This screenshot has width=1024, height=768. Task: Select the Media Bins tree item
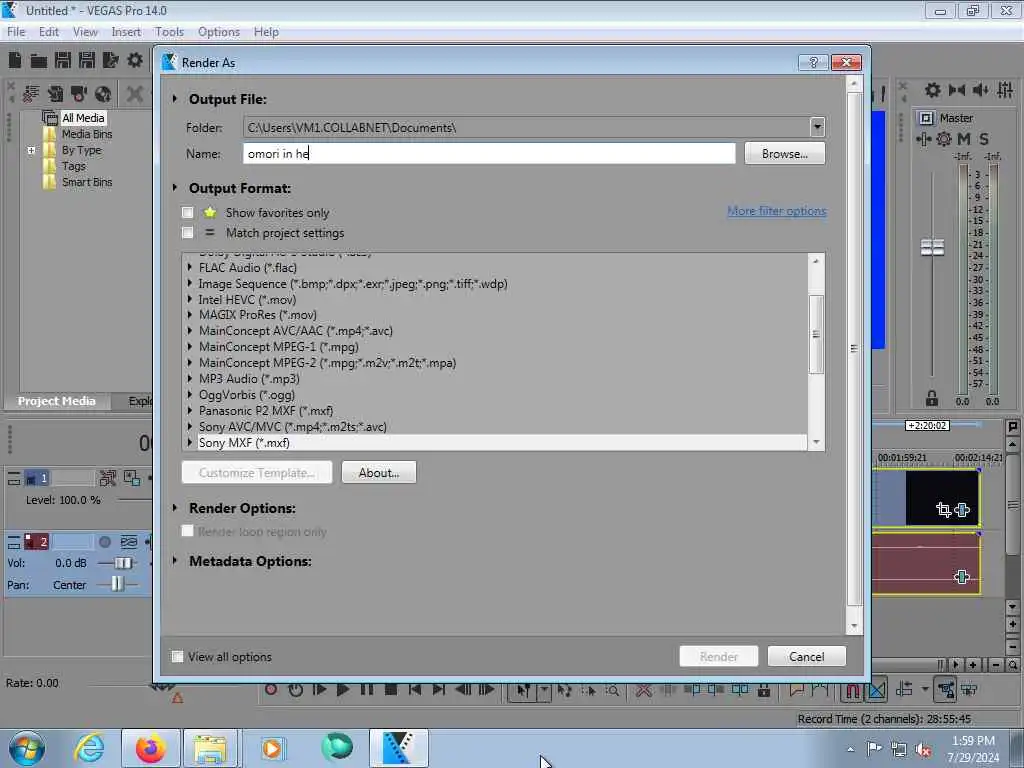coord(87,134)
